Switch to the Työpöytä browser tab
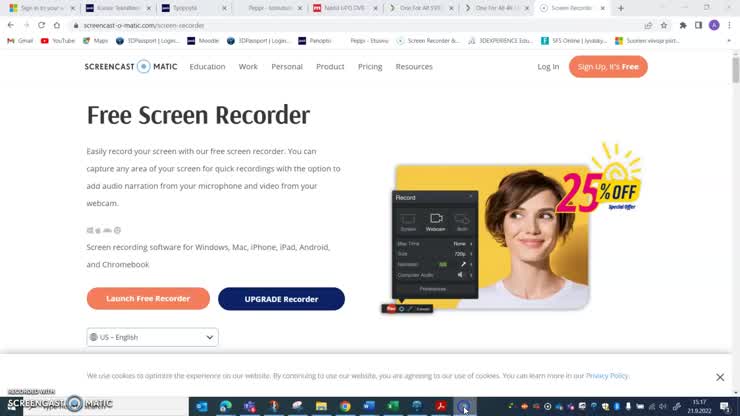Image resolution: width=740 pixels, height=416 pixels. tap(186, 8)
